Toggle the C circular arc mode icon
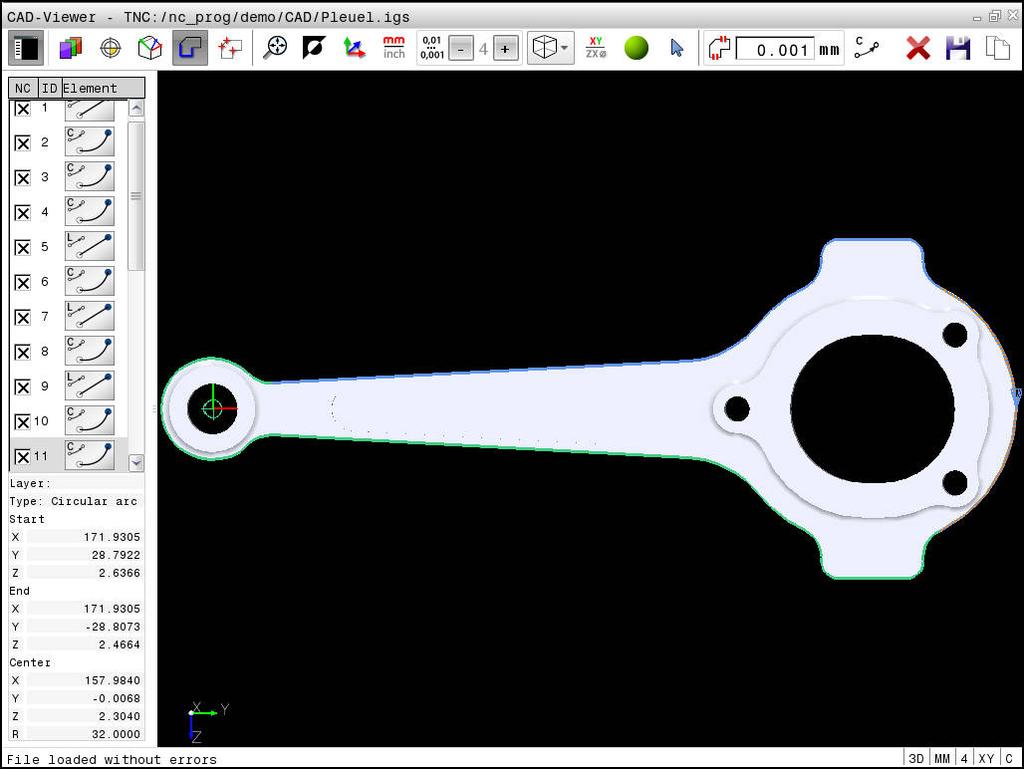This screenshot has height=769, width=1024. [x=867, y=48]
